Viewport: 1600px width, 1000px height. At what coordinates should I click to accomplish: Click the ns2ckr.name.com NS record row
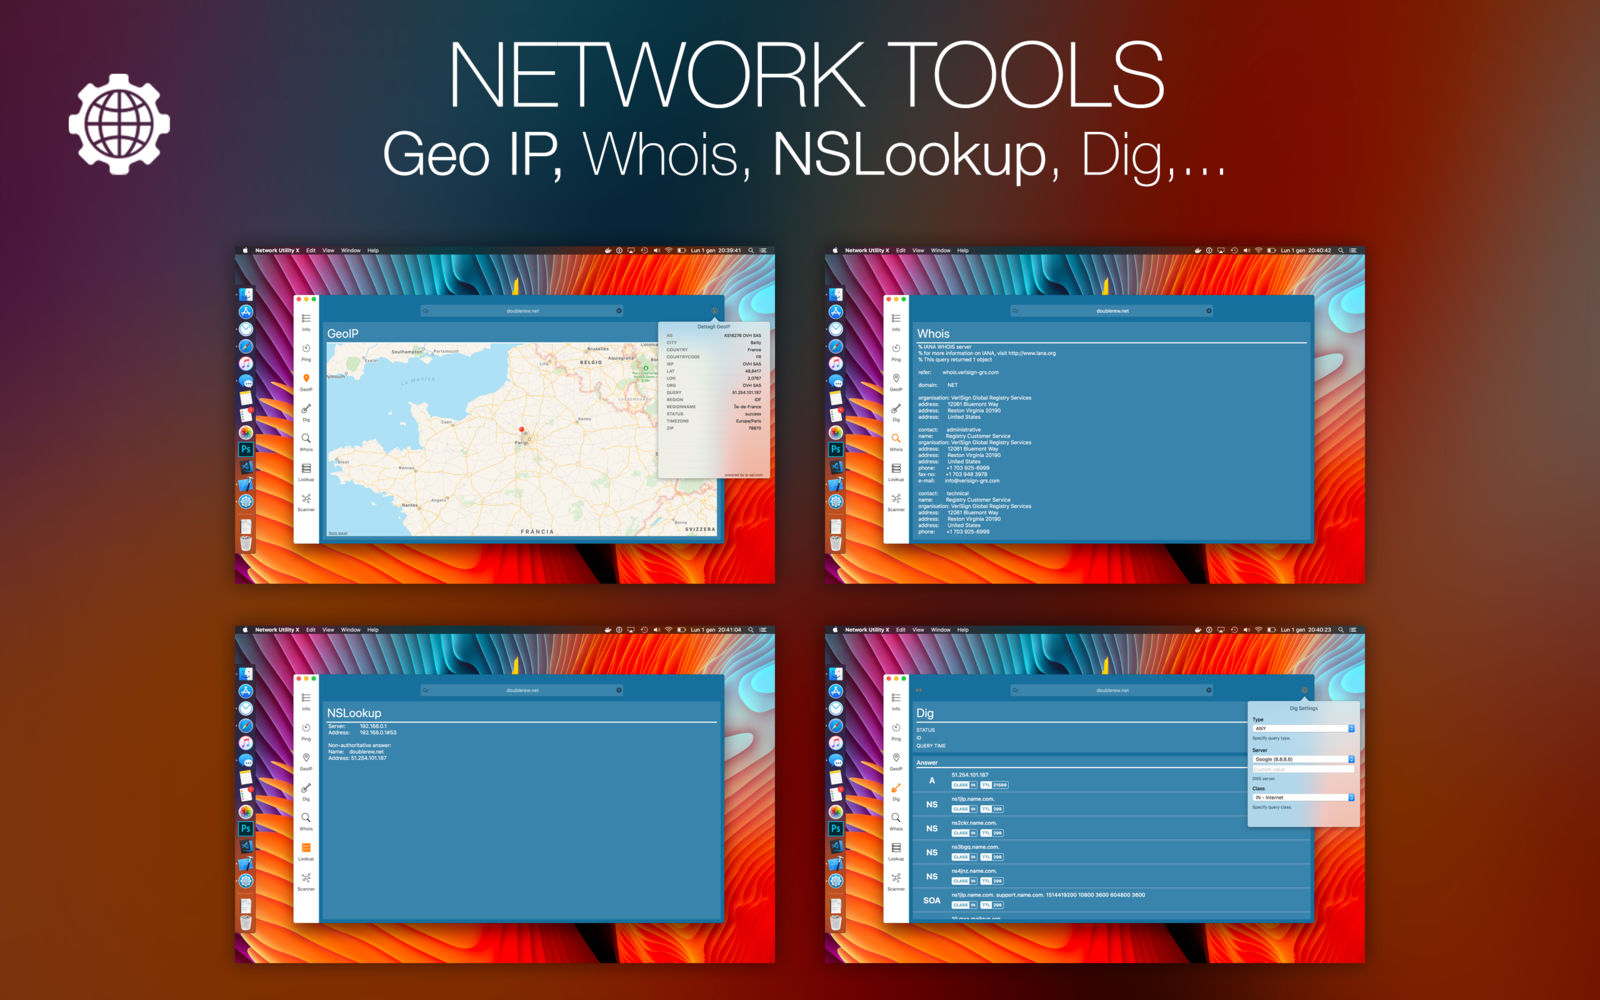click(x=1111, y=828)
